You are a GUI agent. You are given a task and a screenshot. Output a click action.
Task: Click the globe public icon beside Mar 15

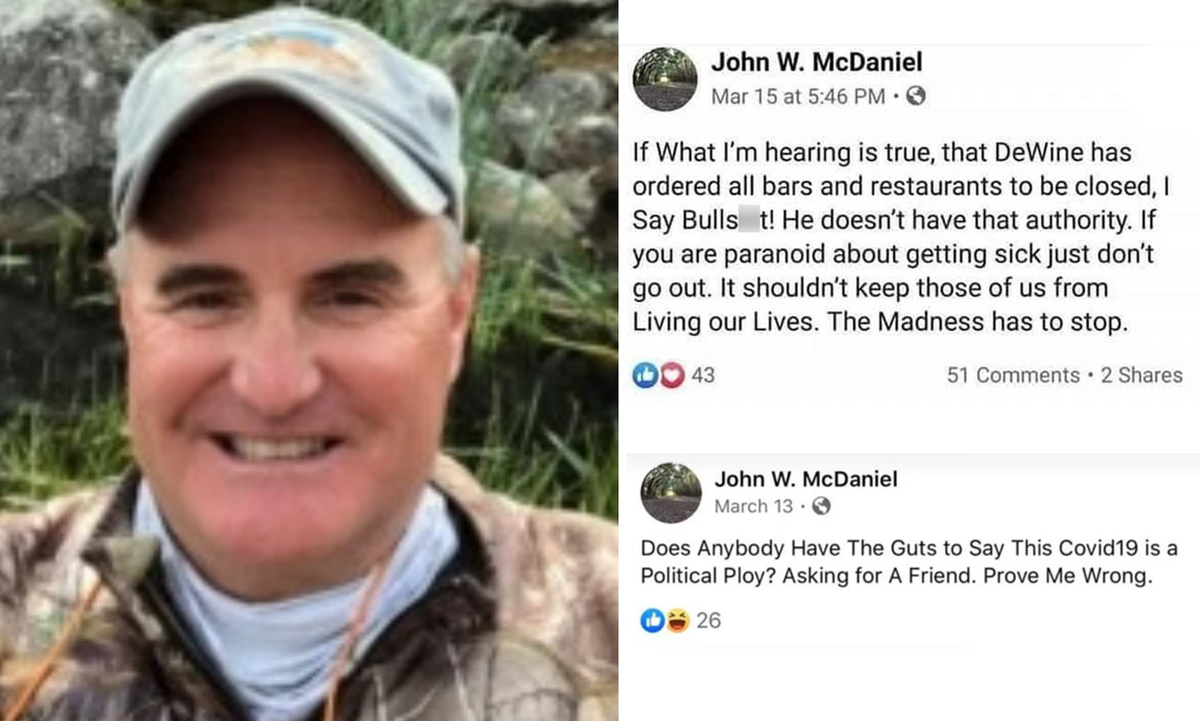click(x=915, y=96)
